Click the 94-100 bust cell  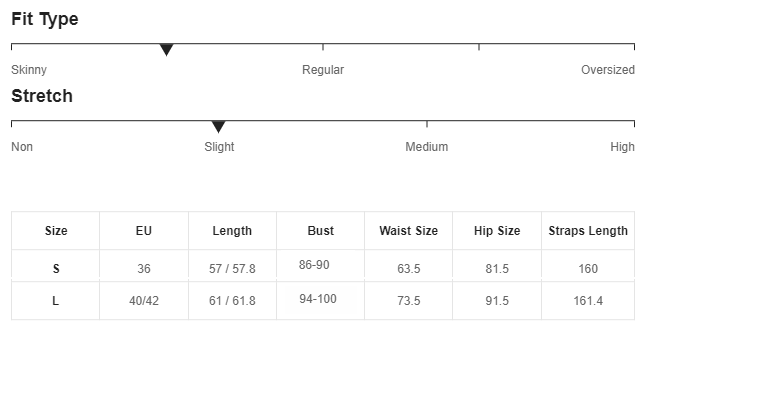coord(318,299)
